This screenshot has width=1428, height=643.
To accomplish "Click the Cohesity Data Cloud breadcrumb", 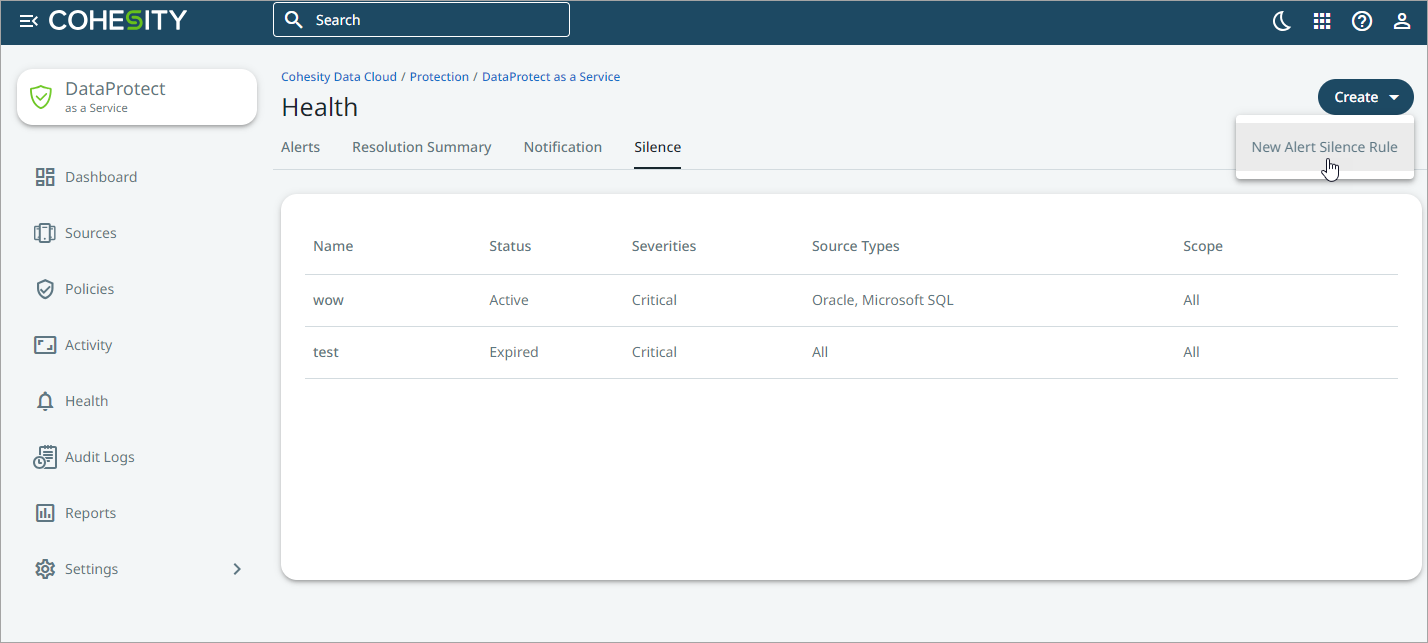I will click(339, 77).
